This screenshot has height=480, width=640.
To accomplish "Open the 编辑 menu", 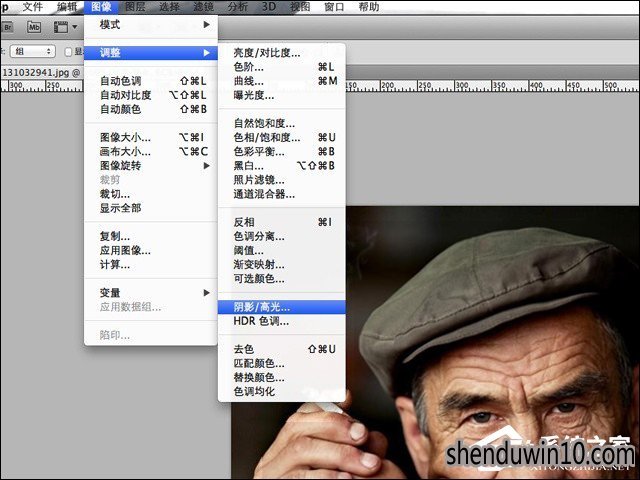I will click(67, 7).
